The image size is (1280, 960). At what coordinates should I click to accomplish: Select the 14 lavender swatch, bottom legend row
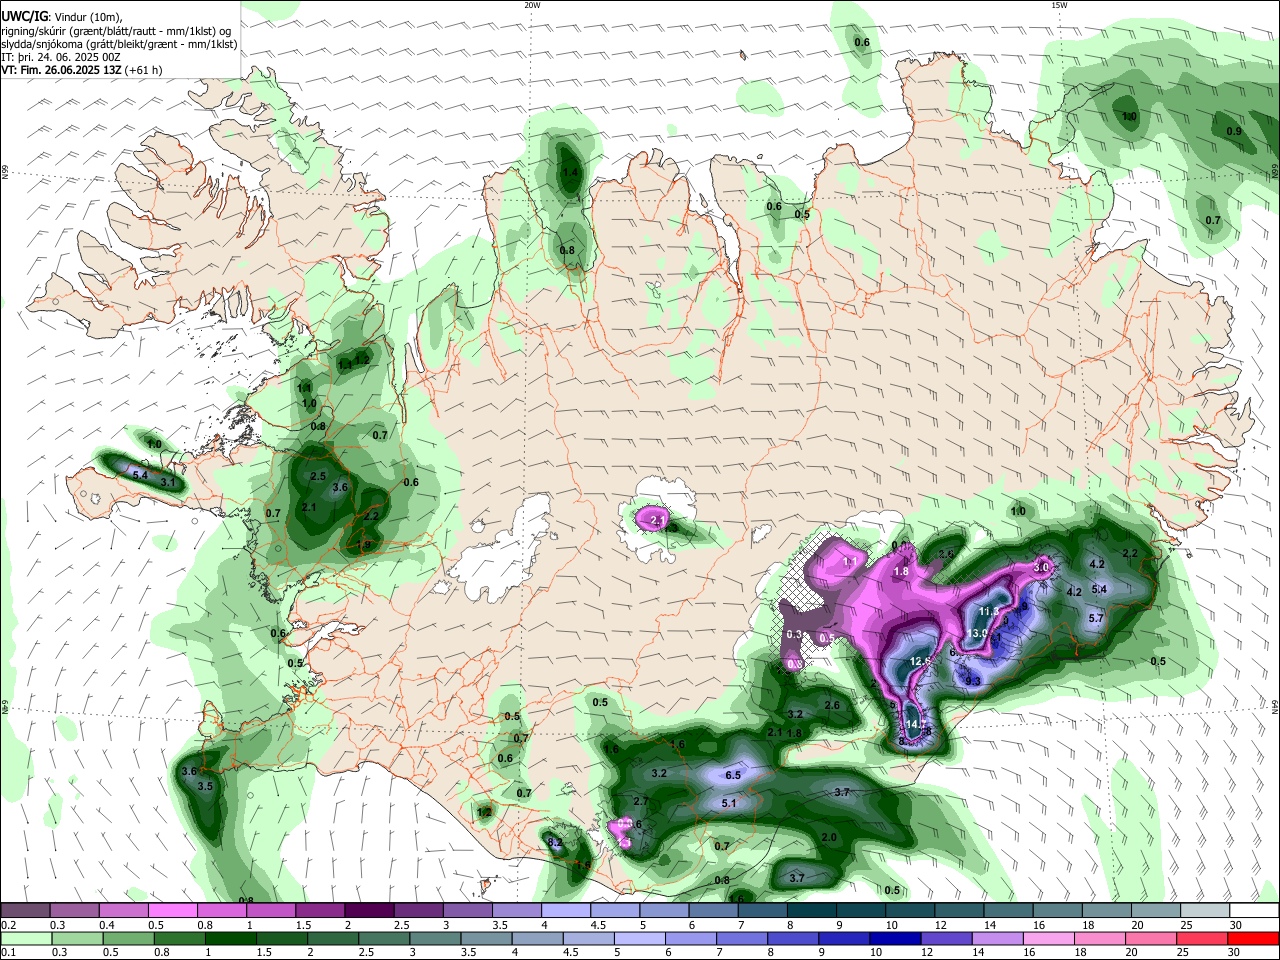tap(997, 938)
